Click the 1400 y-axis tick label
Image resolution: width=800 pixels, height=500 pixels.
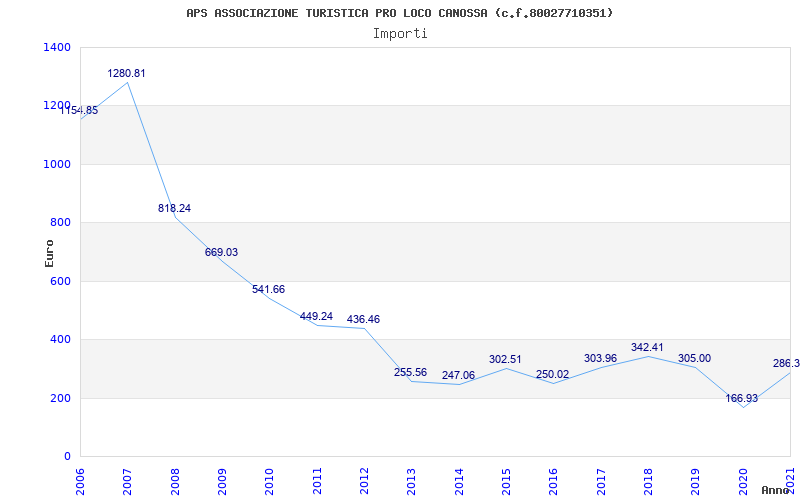pyautogui.click(x=57, y=47)
